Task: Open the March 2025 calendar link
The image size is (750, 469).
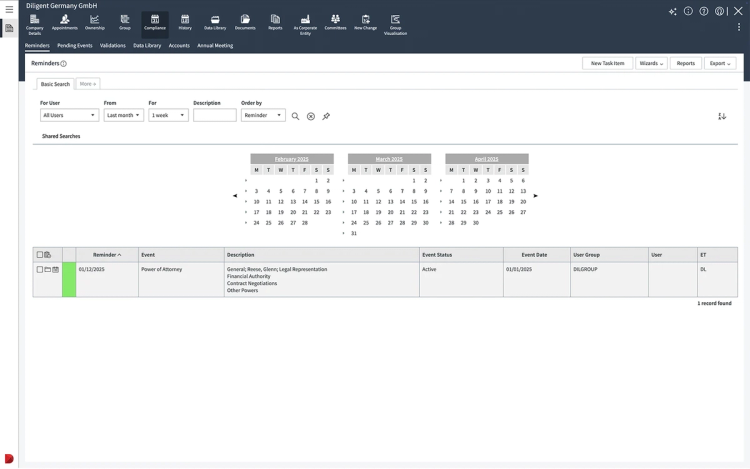Action: coord(389,159)
